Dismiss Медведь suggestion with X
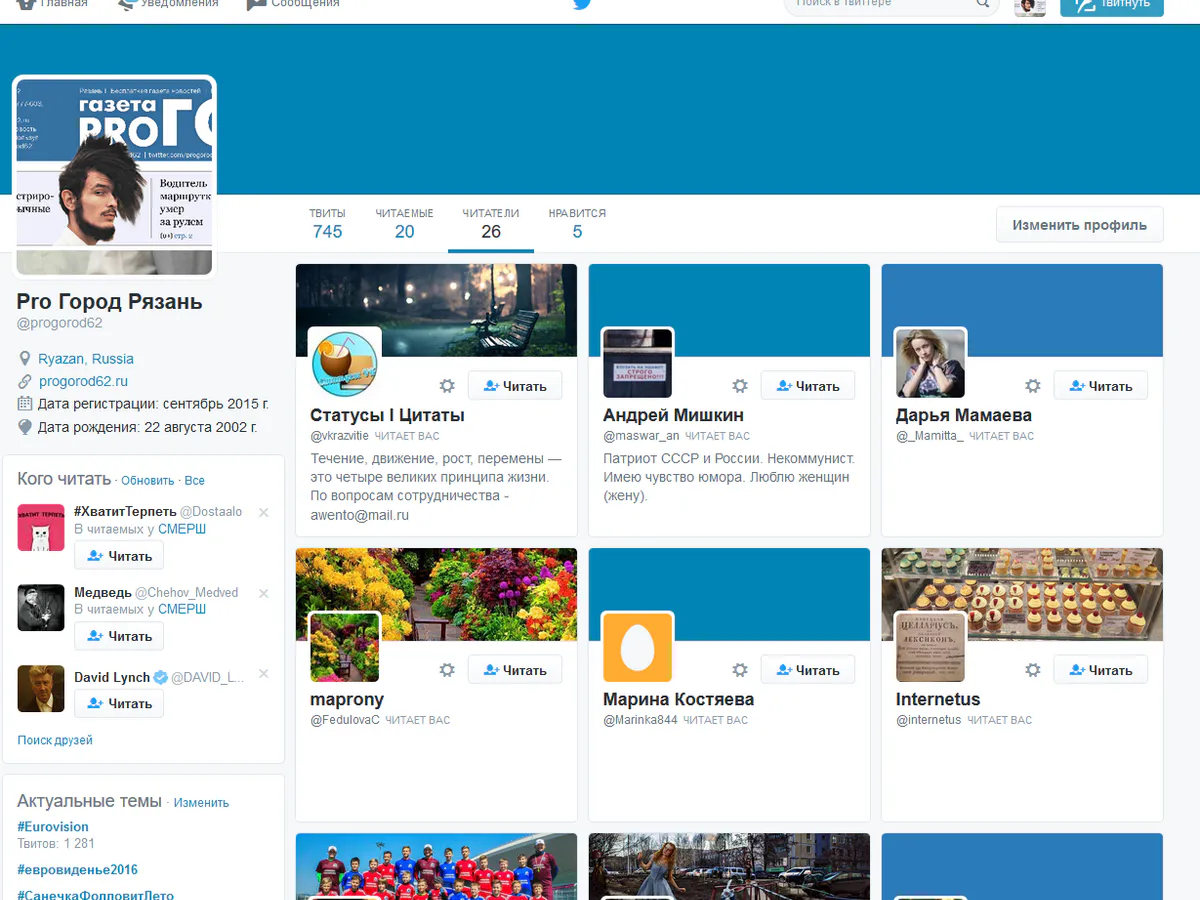The image size is (1200, 900). point(264,593)
